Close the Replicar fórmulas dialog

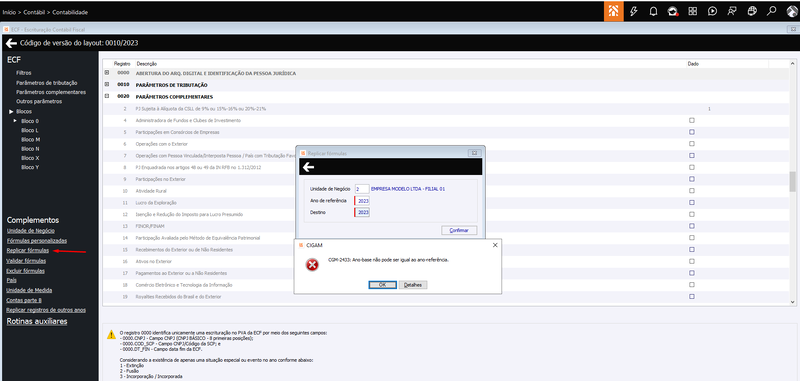[x=474, y=153]
